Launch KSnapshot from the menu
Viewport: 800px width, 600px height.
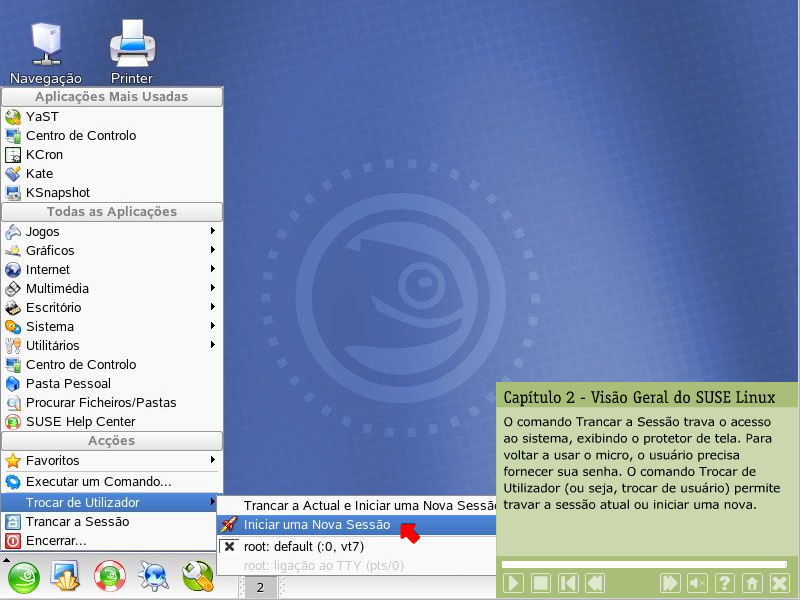(x=57, y=192)
